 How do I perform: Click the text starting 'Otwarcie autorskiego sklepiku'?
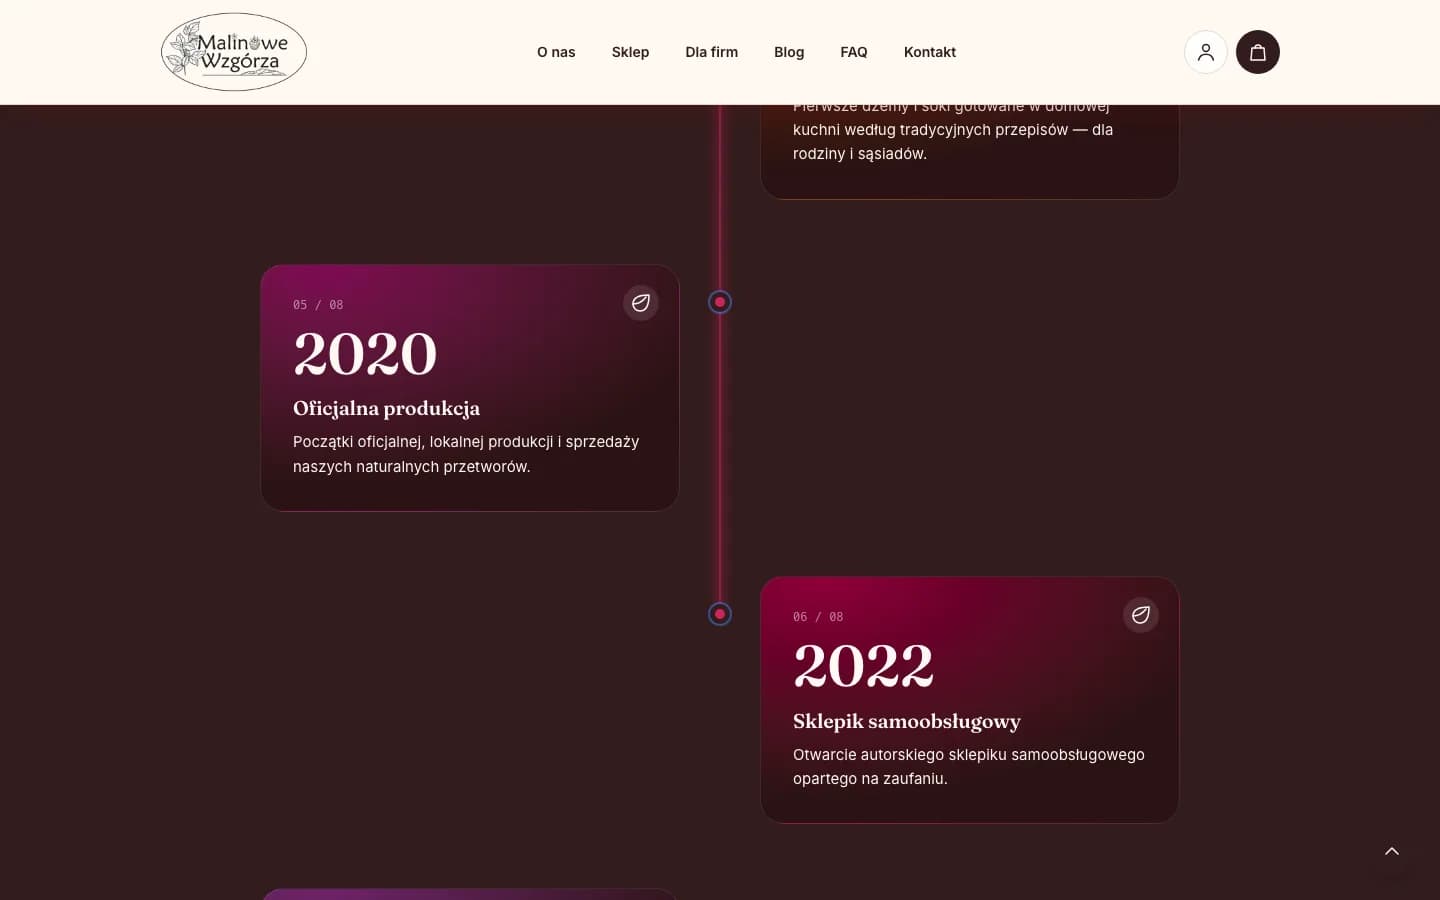point(969,766)
